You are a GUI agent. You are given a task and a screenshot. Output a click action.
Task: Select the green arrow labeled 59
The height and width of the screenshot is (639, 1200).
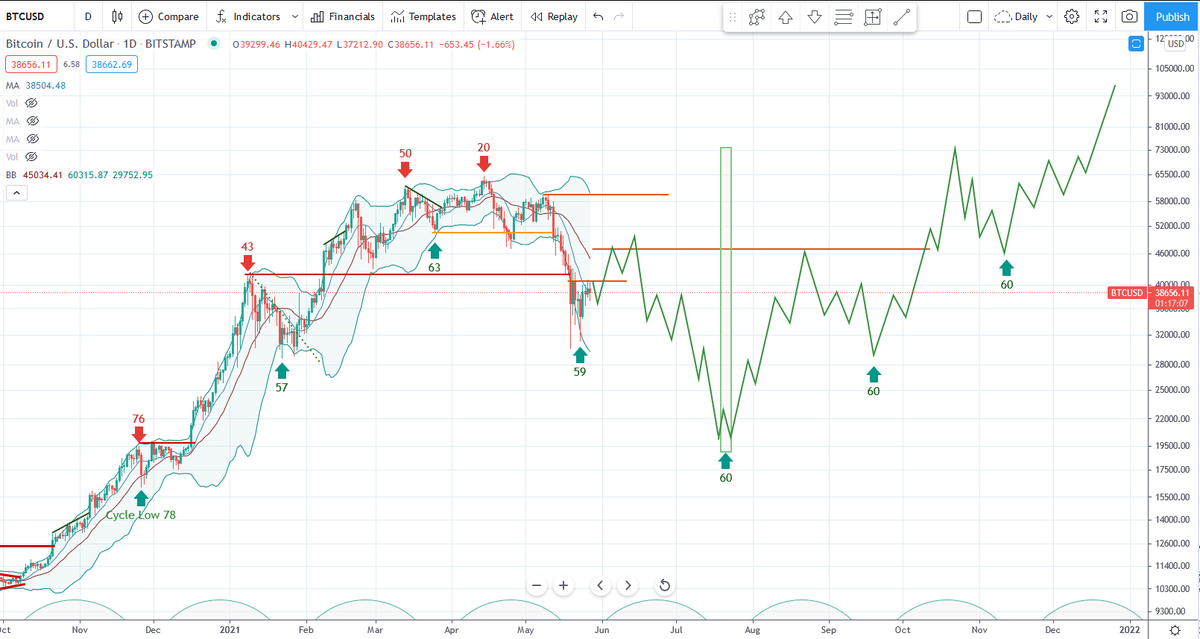(x=580, y=355)
